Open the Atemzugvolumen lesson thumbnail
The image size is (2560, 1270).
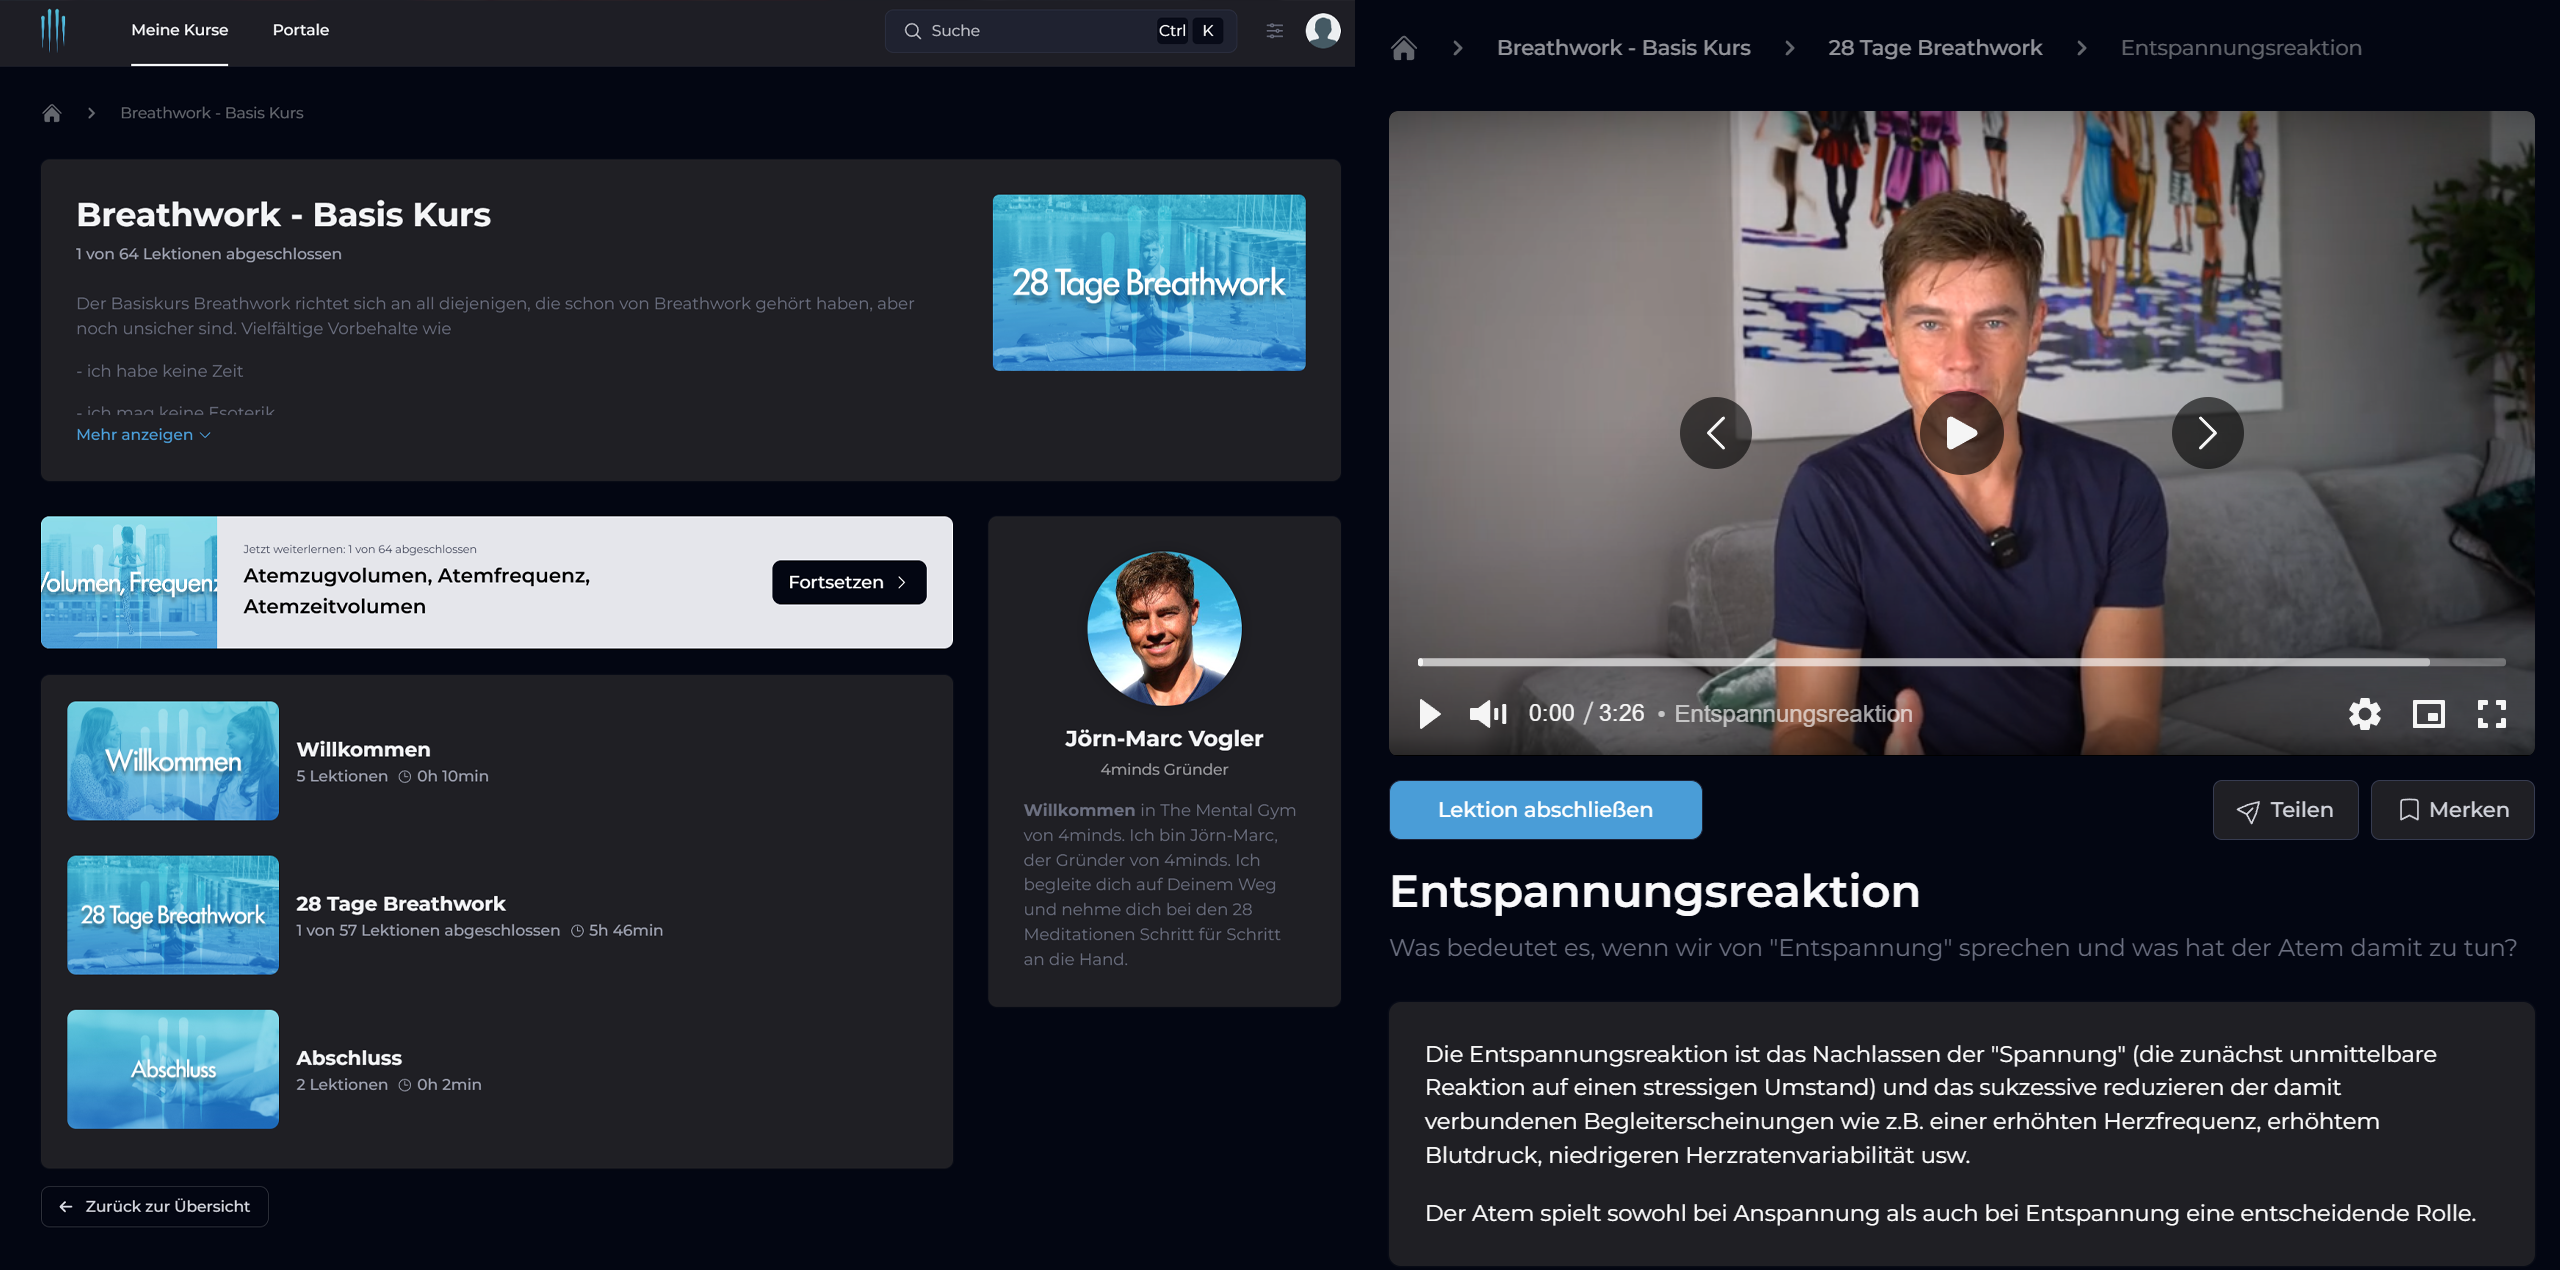129,582
